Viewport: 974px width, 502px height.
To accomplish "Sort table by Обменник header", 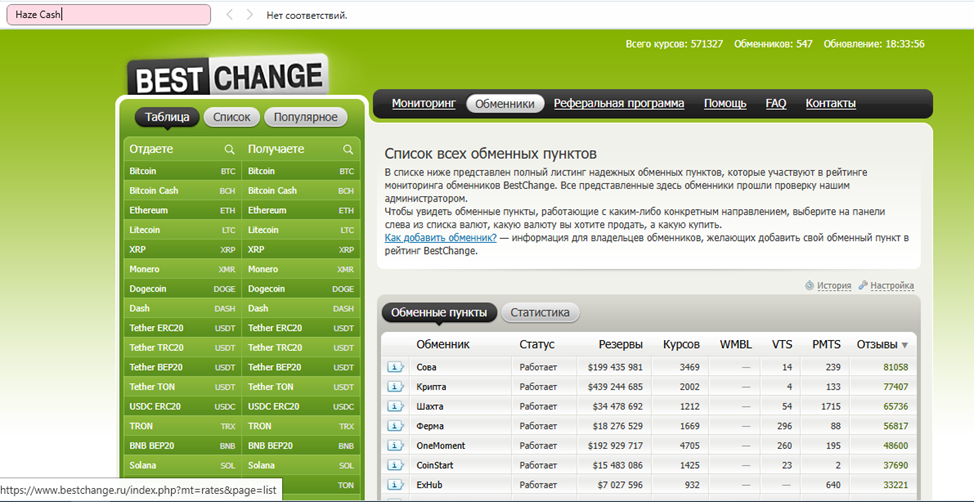I will (443, 344).
